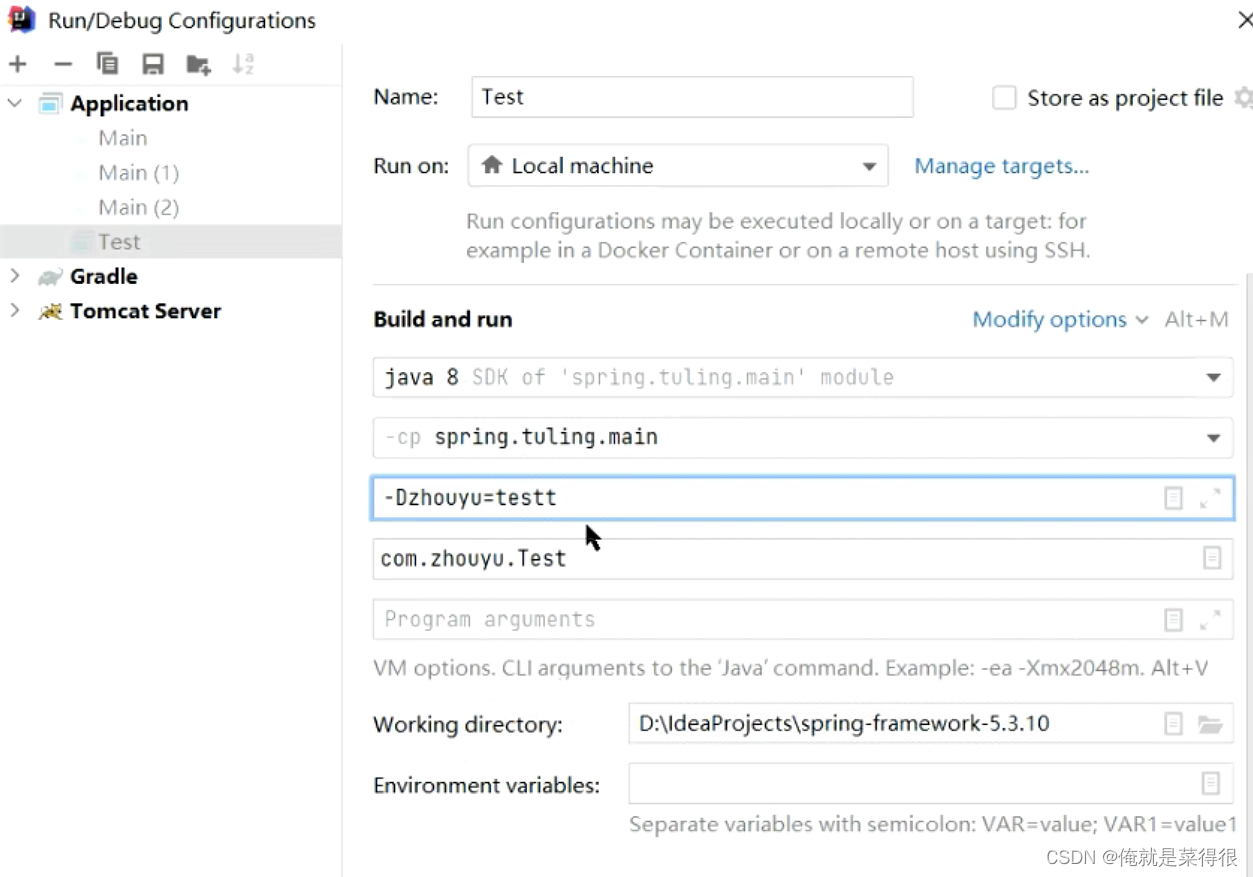Open the Manage targets link

point(1002,166)
